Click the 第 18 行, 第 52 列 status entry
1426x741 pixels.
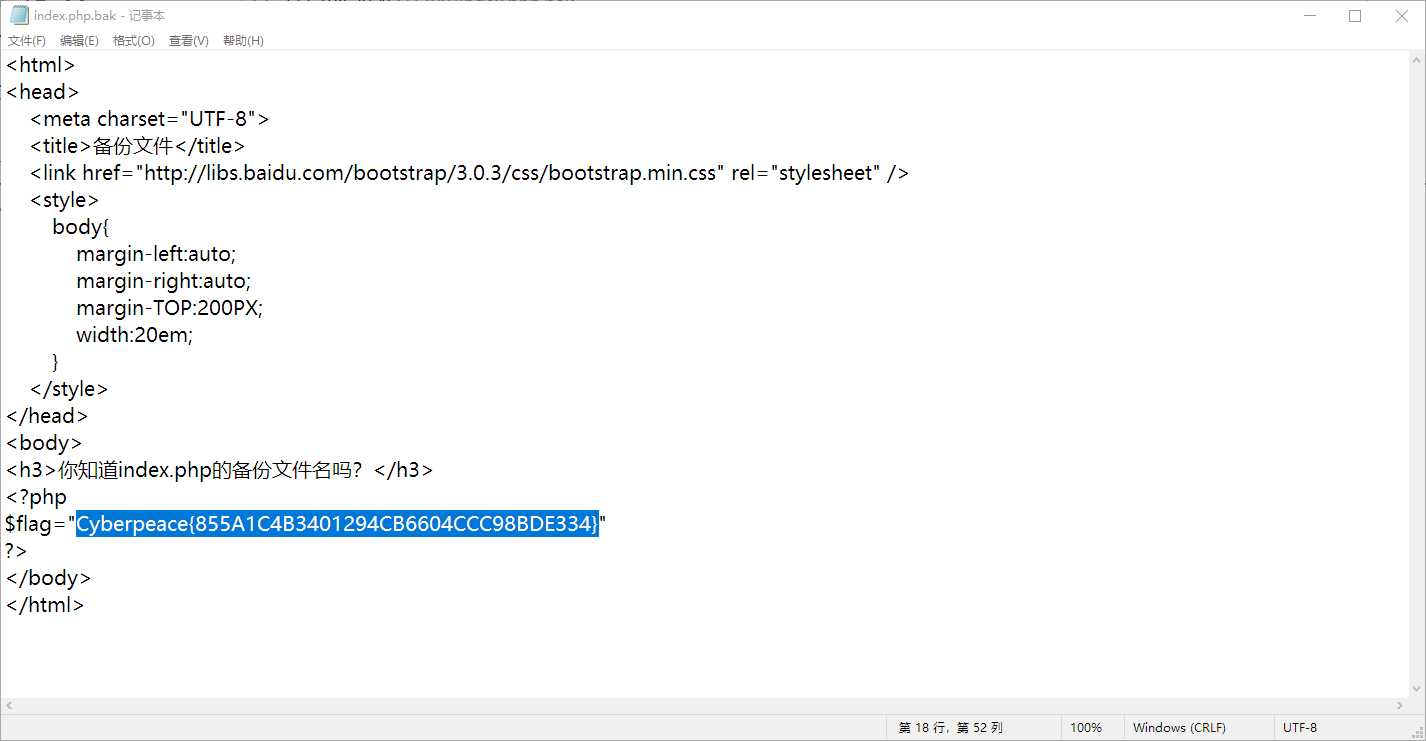click(x=950, y=728)
